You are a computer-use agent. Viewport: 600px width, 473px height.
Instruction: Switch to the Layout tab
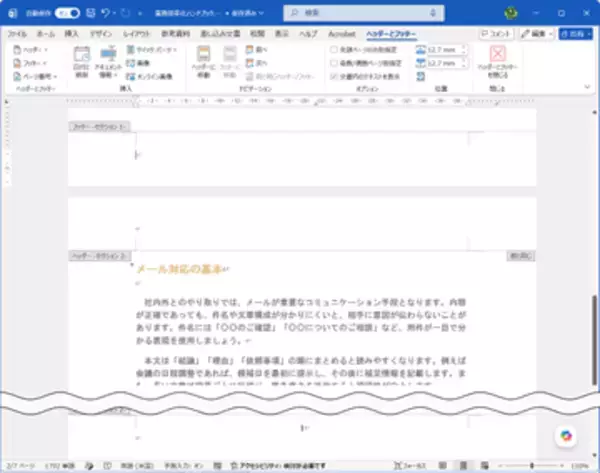click(x=136, y=34)
